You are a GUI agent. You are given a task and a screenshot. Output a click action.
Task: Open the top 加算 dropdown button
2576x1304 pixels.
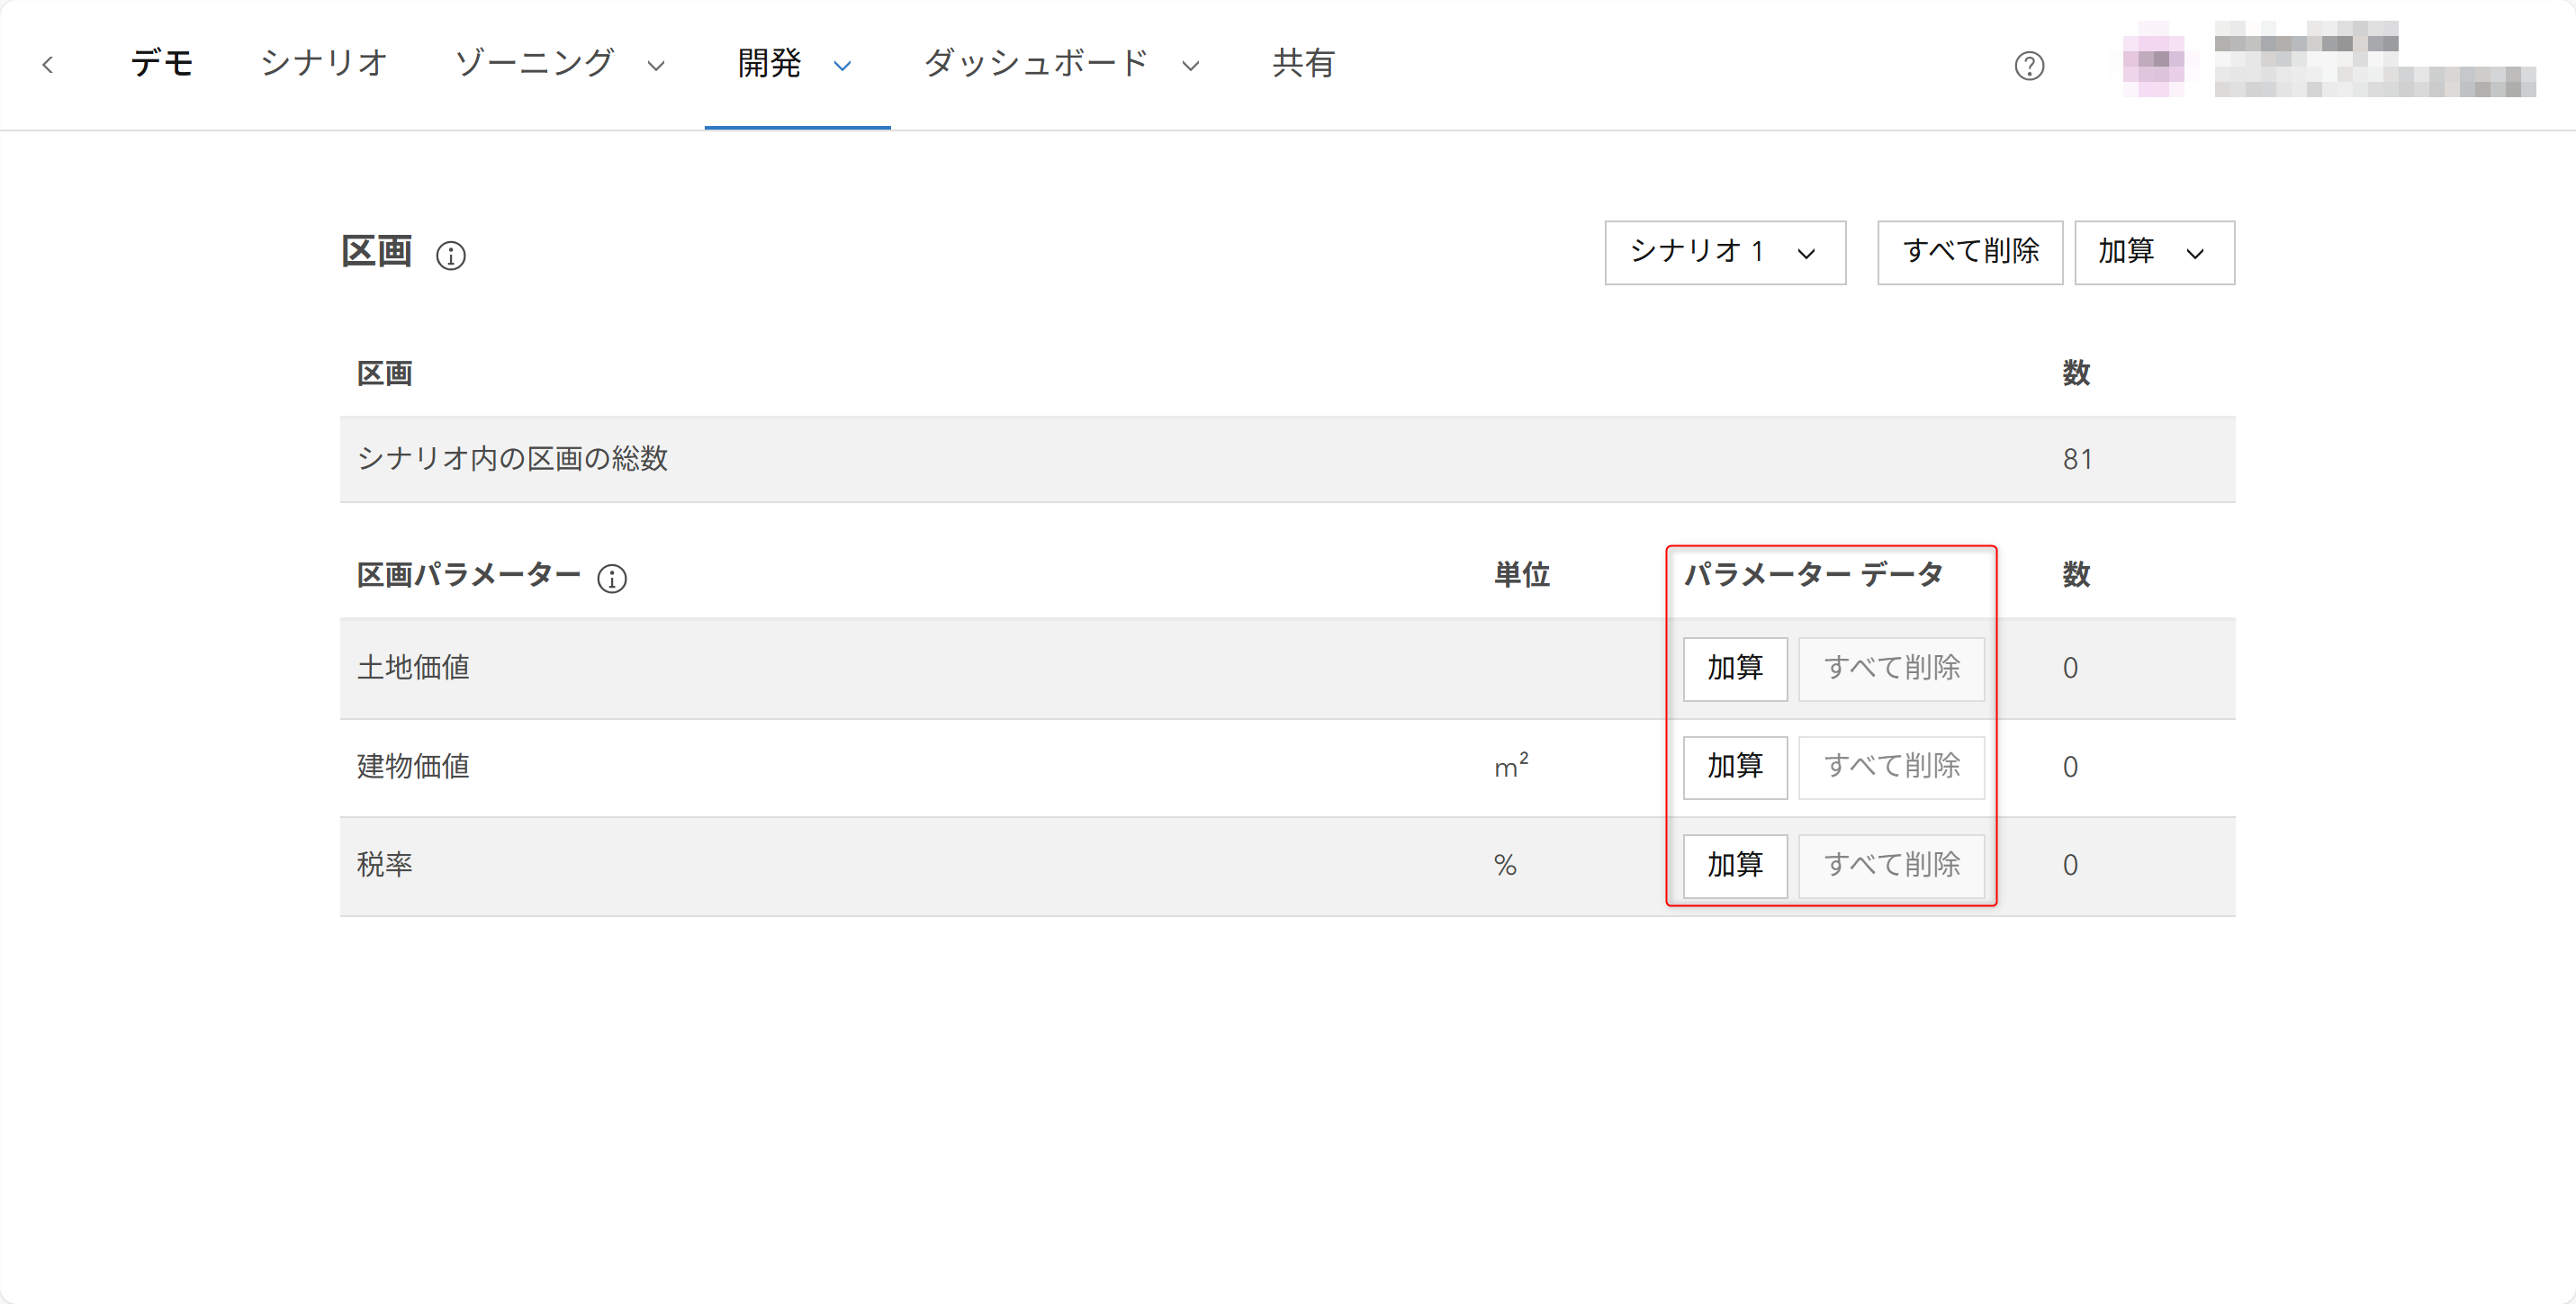(x=2153, y=253)
